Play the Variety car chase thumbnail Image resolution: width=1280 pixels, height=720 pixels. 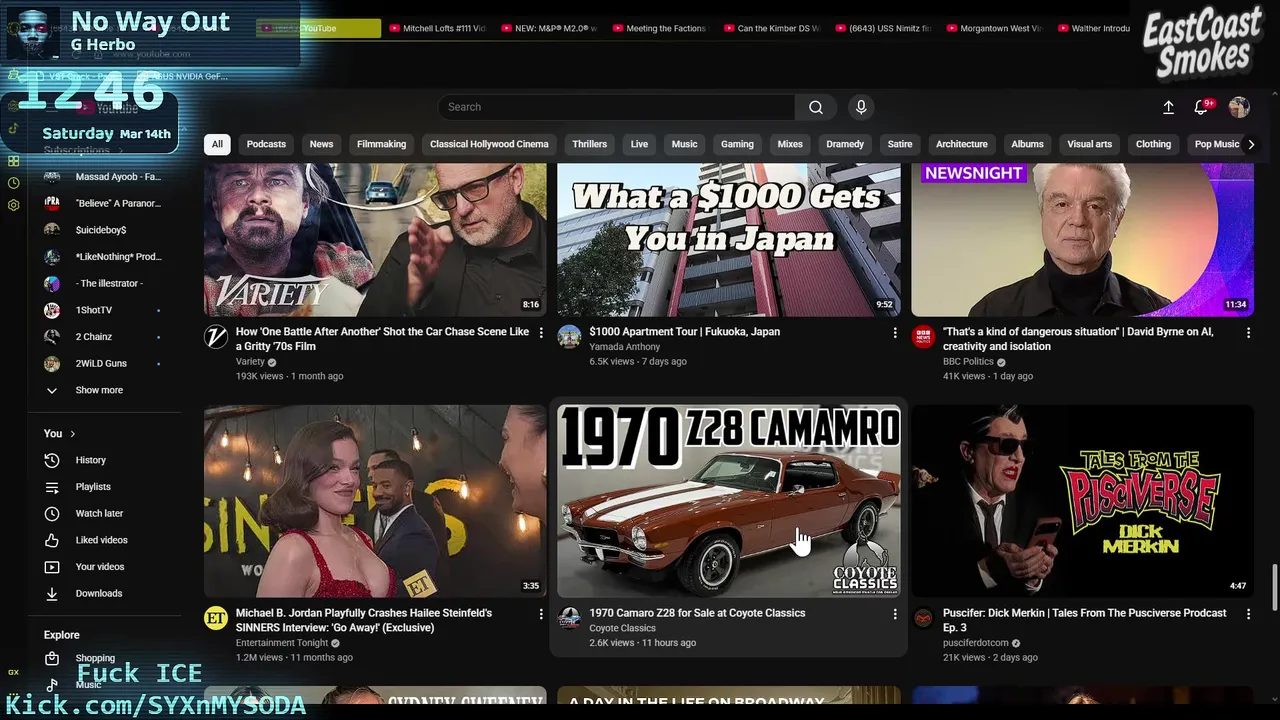(375, 240)
